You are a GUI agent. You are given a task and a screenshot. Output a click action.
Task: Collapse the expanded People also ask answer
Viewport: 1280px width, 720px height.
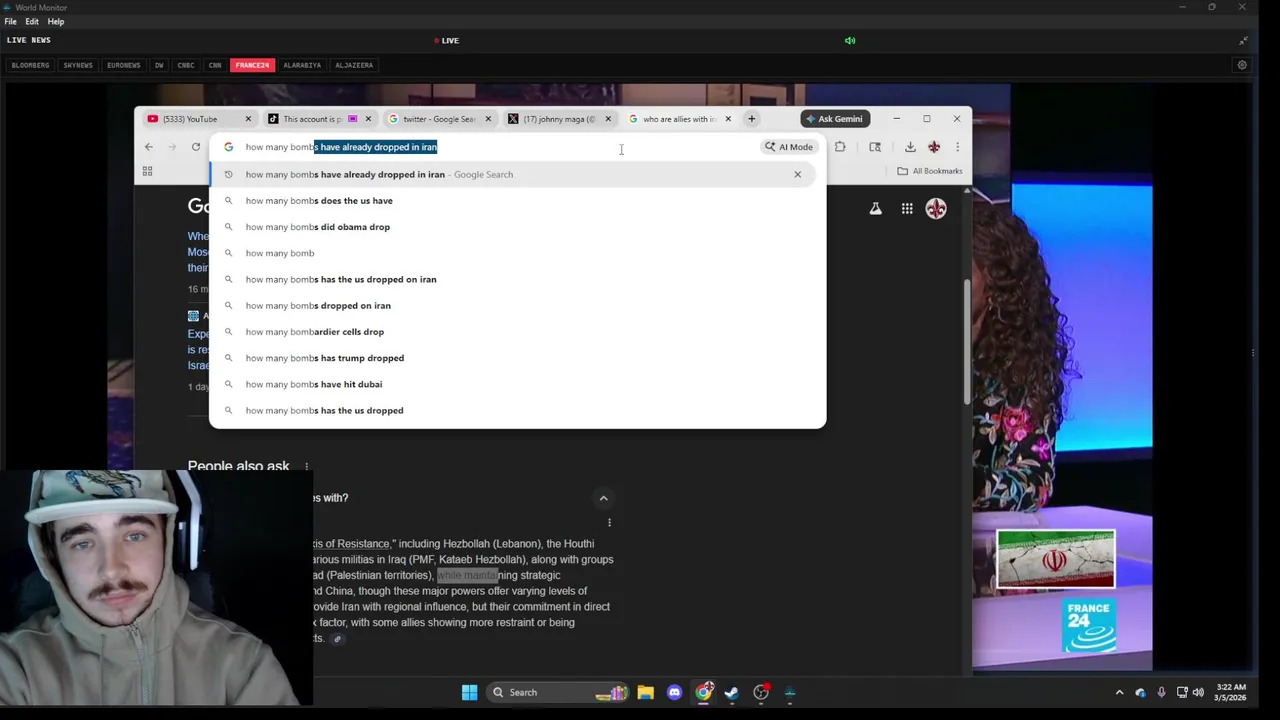(603, 498)
